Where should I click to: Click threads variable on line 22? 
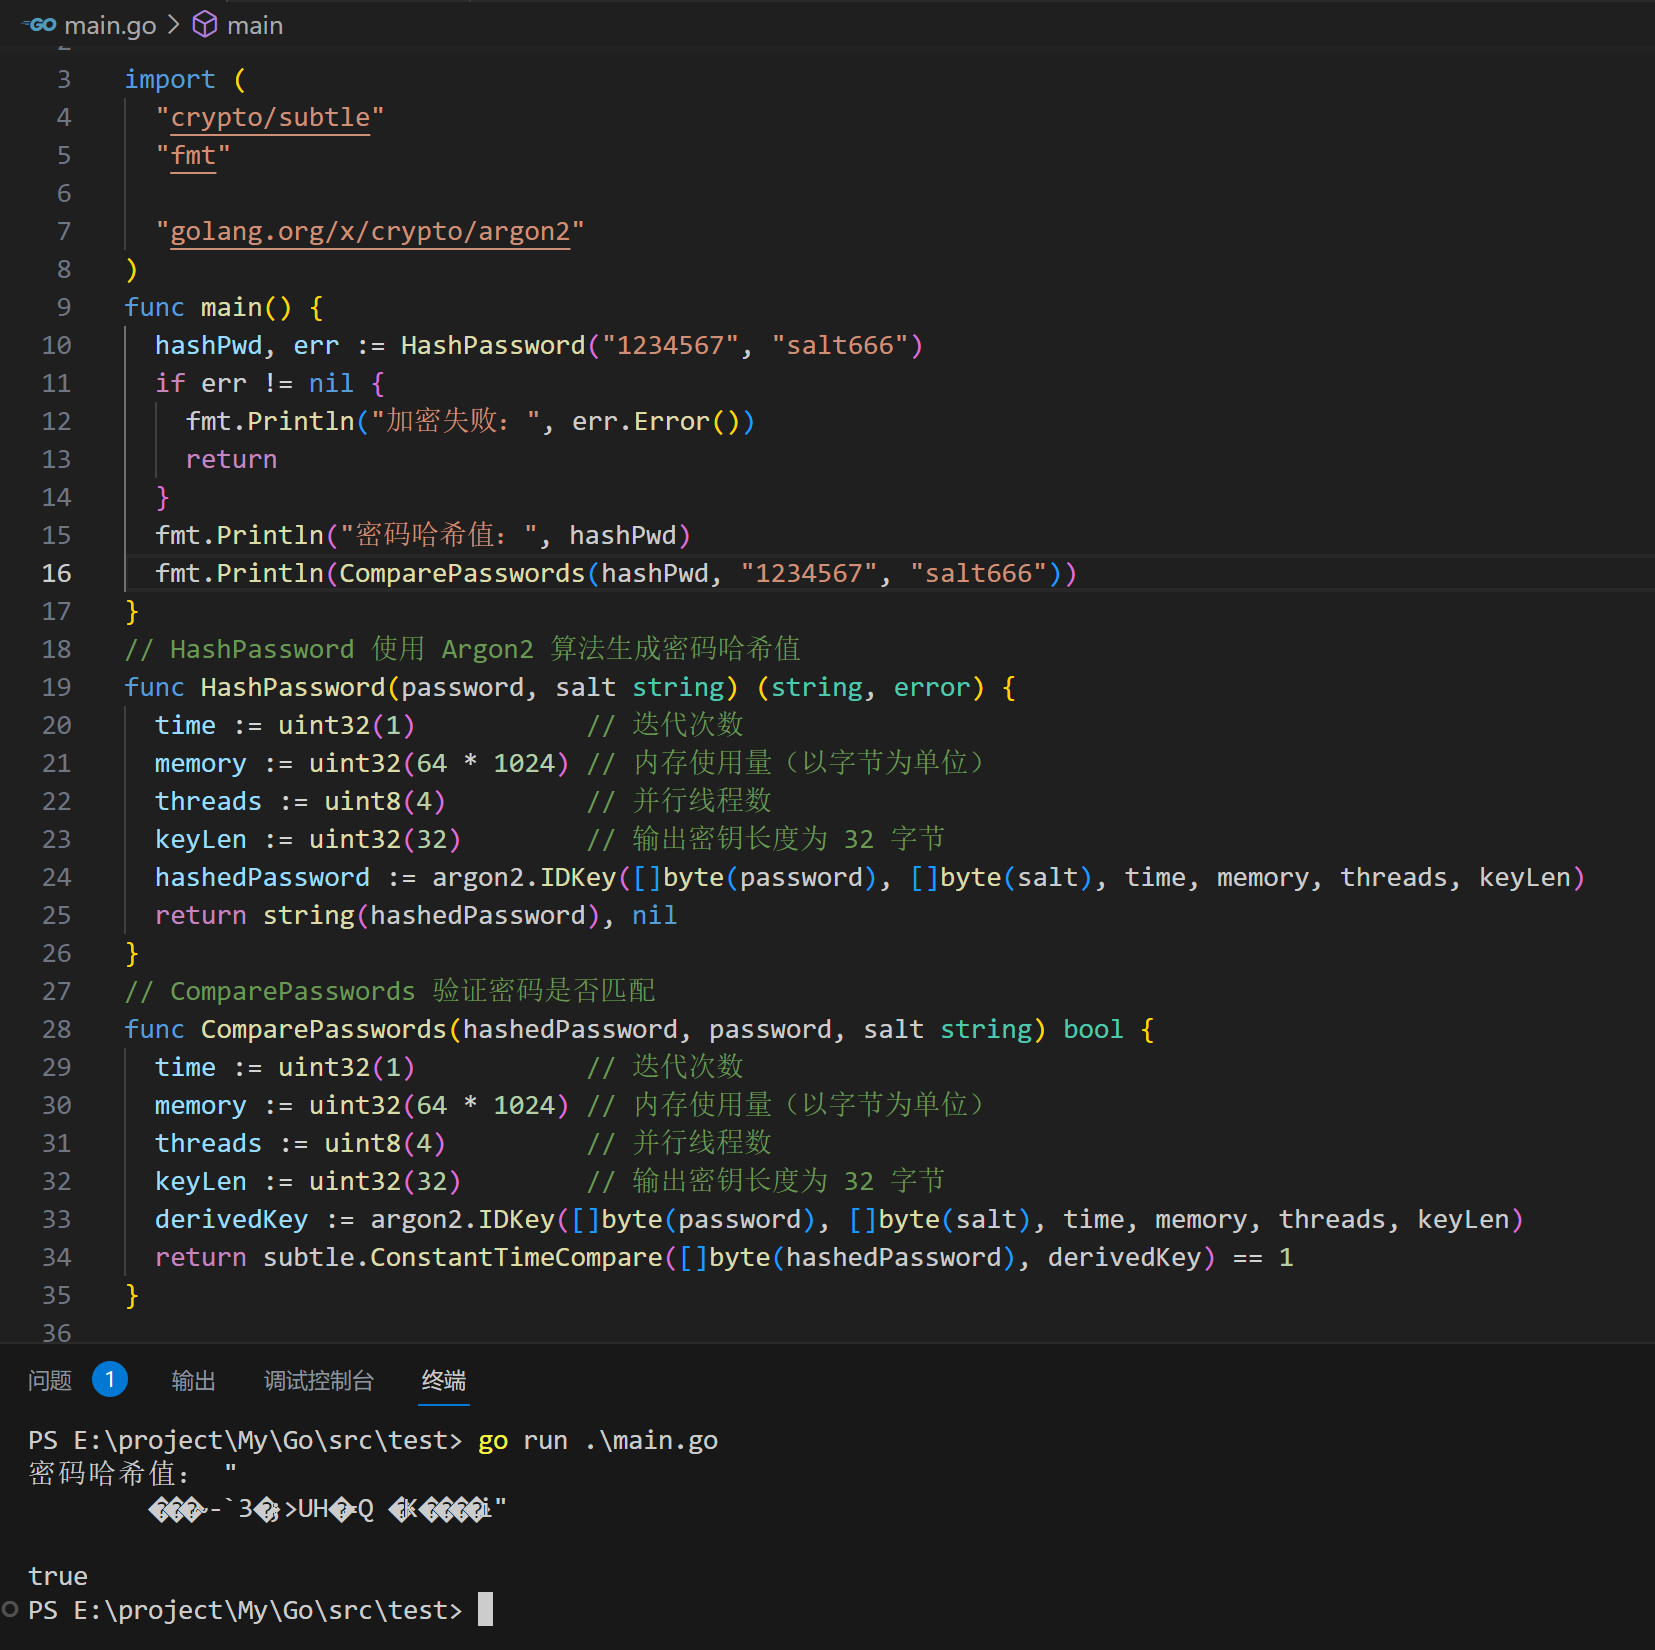[x=208, y=802]
